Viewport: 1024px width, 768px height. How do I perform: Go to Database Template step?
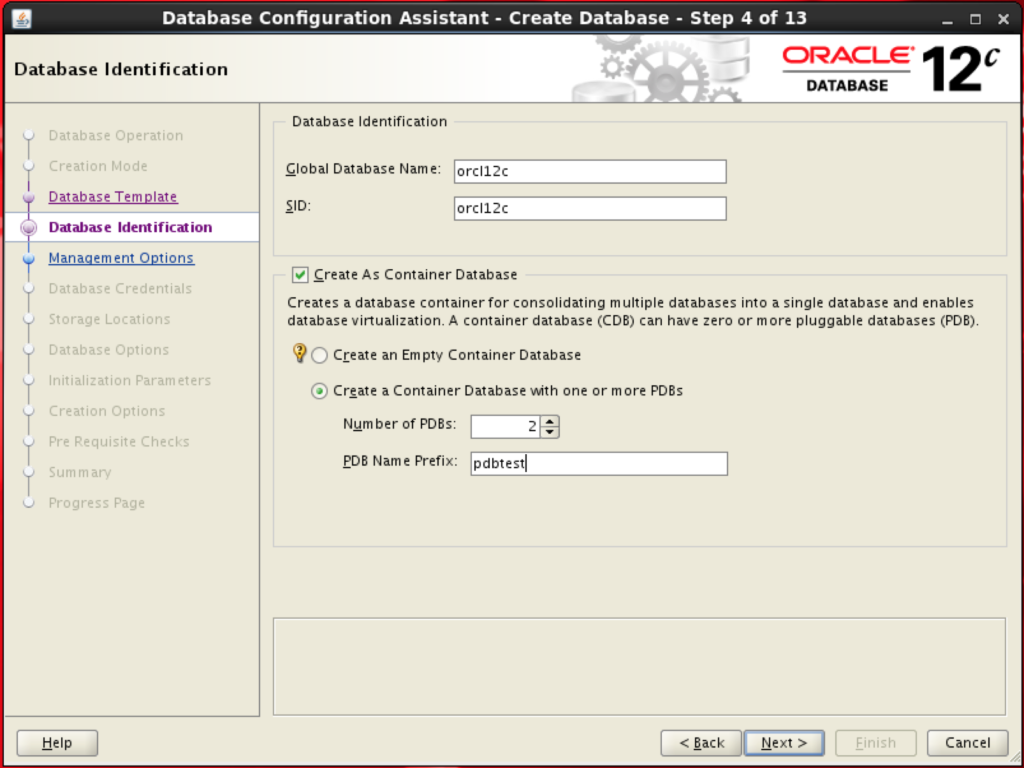tap(113, 197)
